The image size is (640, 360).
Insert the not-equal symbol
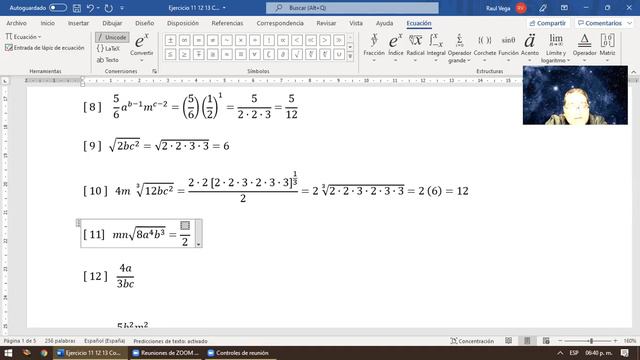212,40
